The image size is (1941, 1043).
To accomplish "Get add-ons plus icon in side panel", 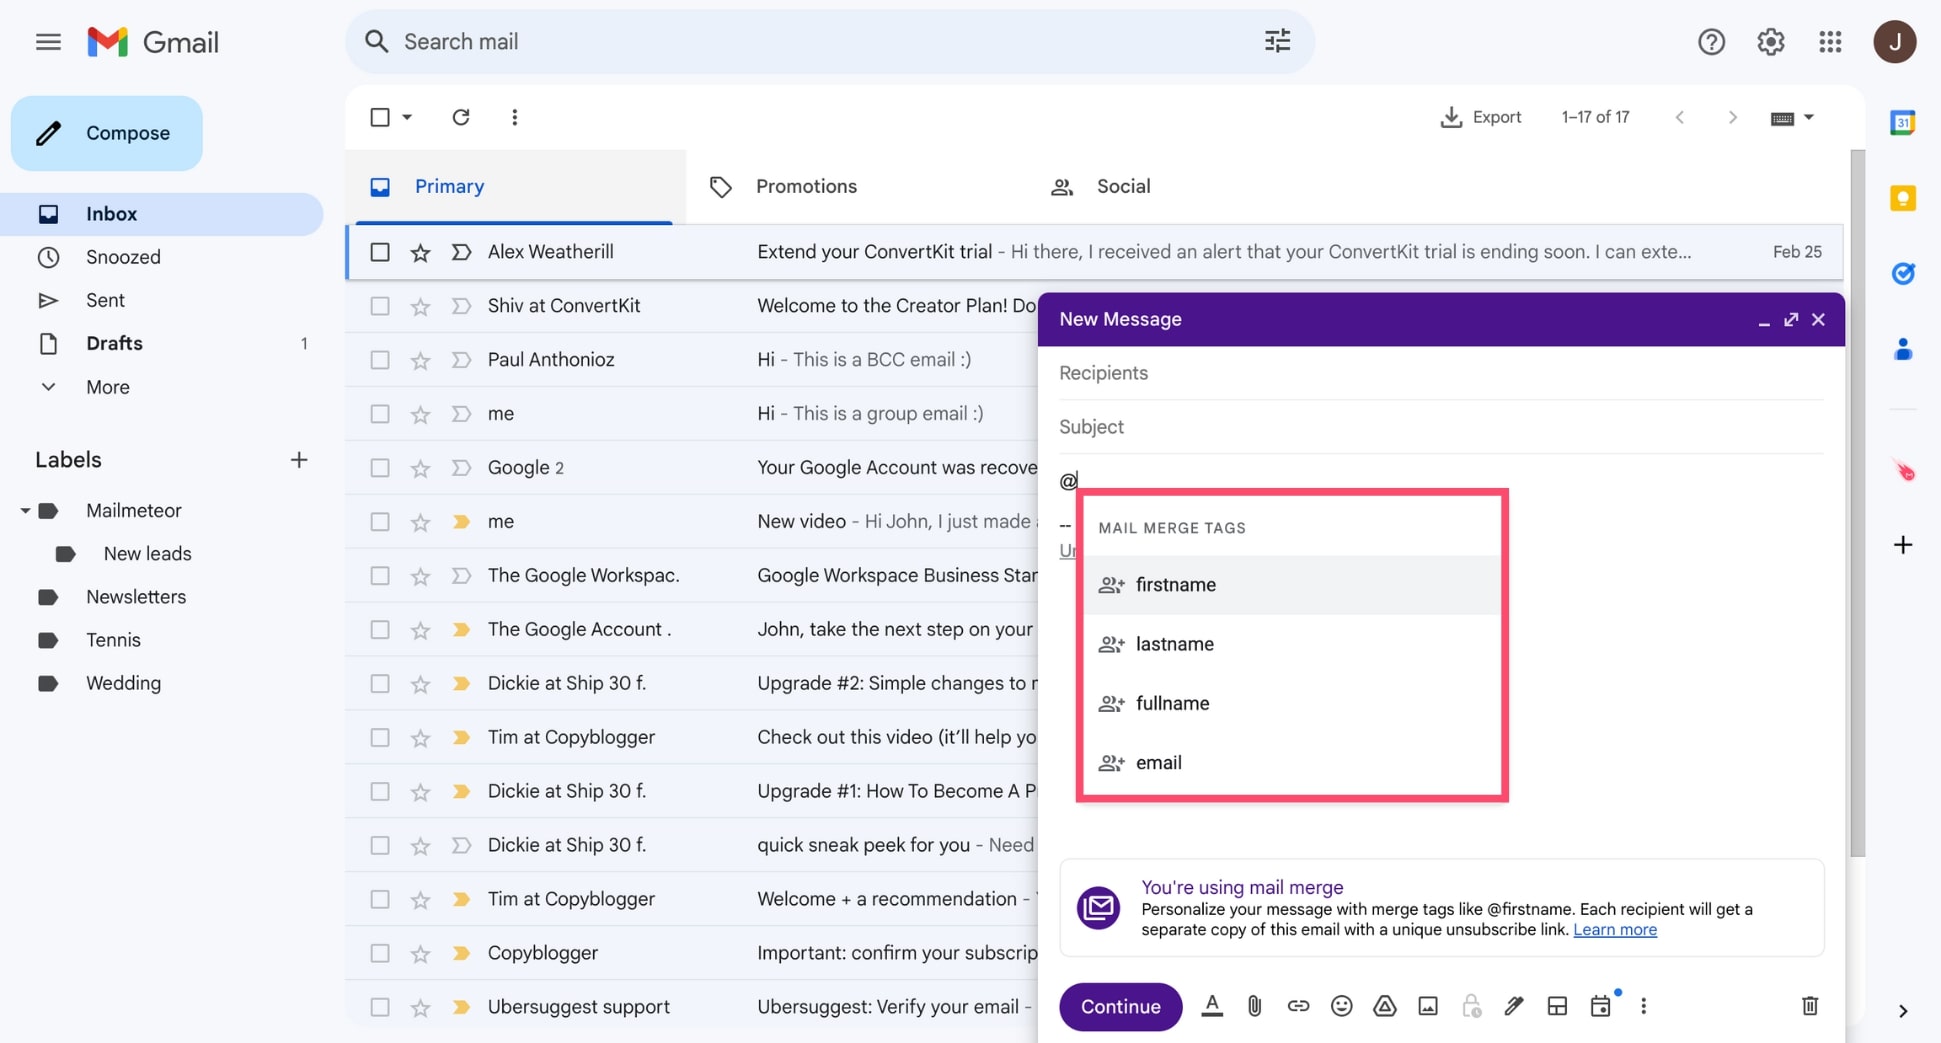I will tap(1902, 545).
